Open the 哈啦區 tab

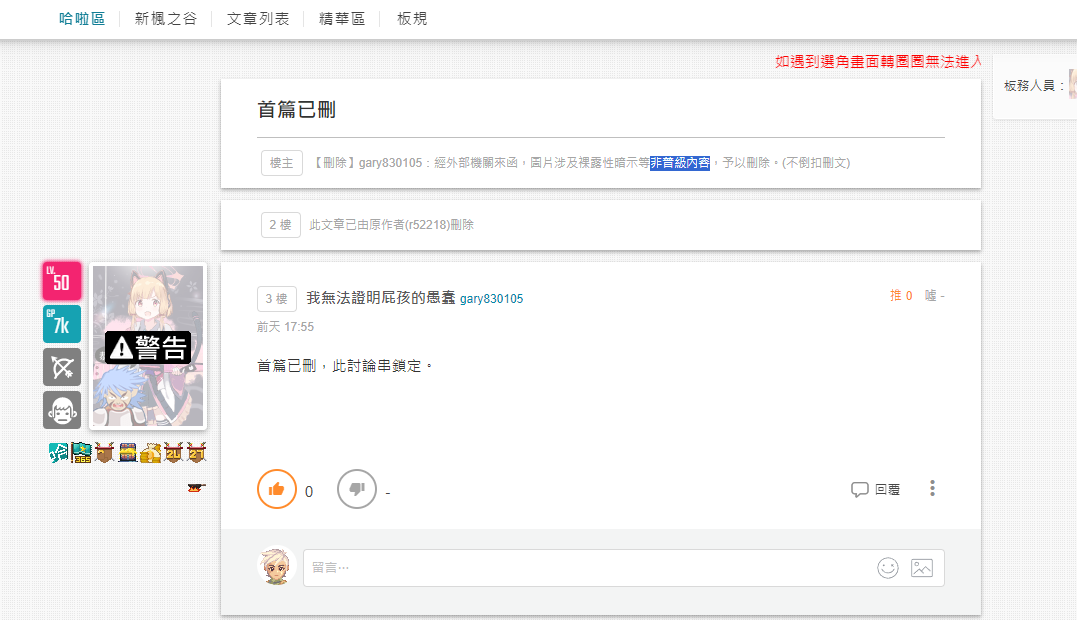point(82,19)
